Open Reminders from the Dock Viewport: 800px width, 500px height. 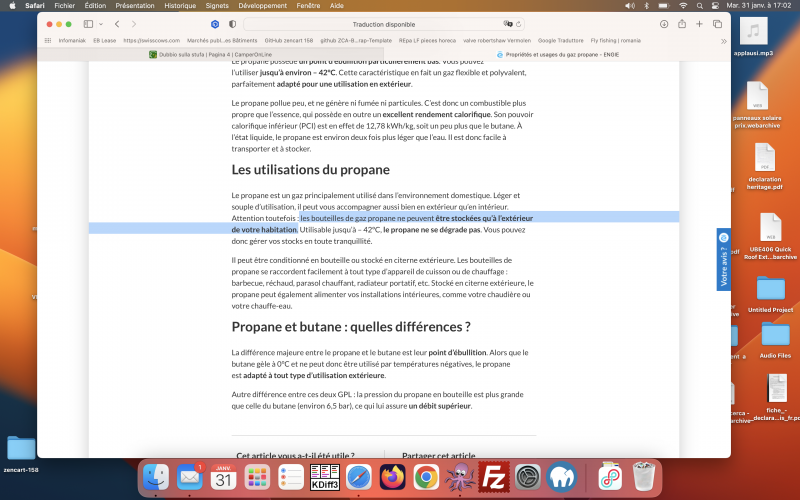(x=291, y=478)
